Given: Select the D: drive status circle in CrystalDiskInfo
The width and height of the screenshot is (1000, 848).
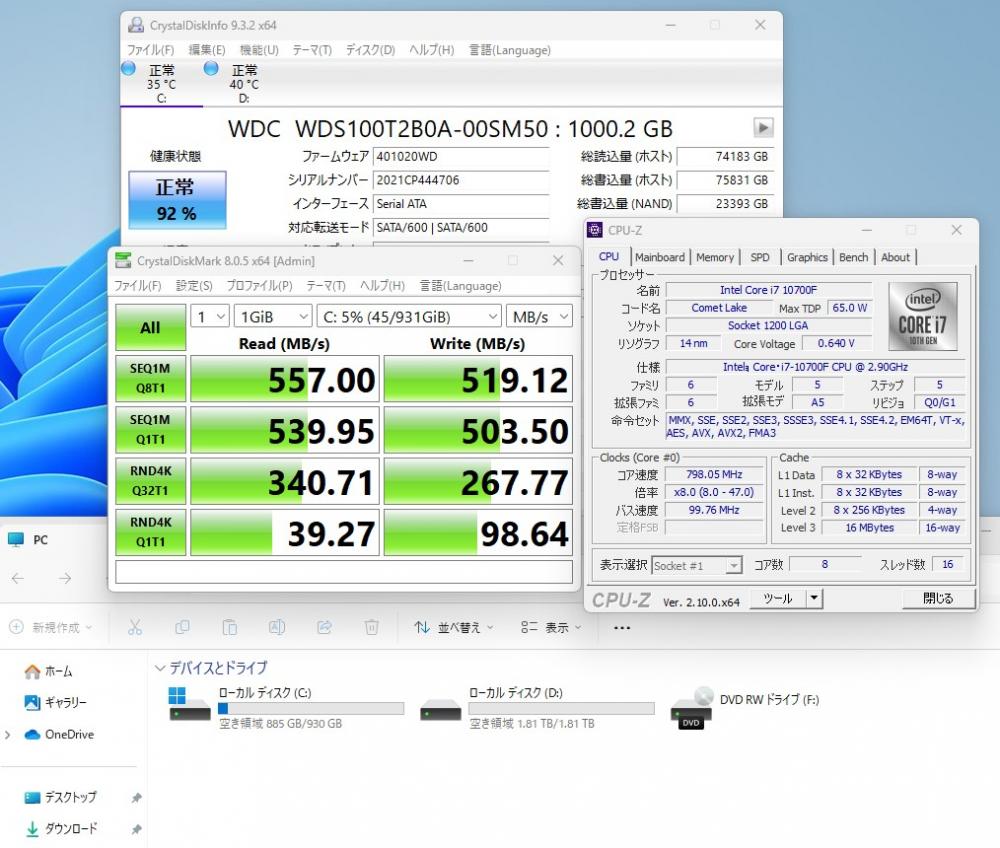Looking at the screenshot, I should pos(211,68).
